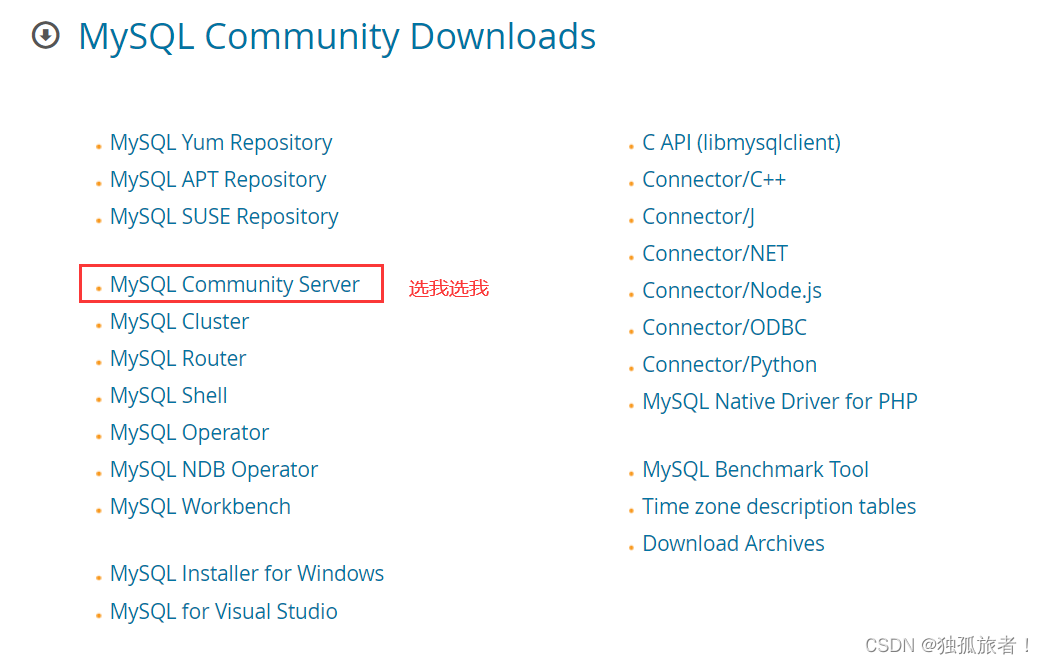Open the MySQL Community Downloads heading
This screenshot has width=1044, height=664.
point(337,37)
